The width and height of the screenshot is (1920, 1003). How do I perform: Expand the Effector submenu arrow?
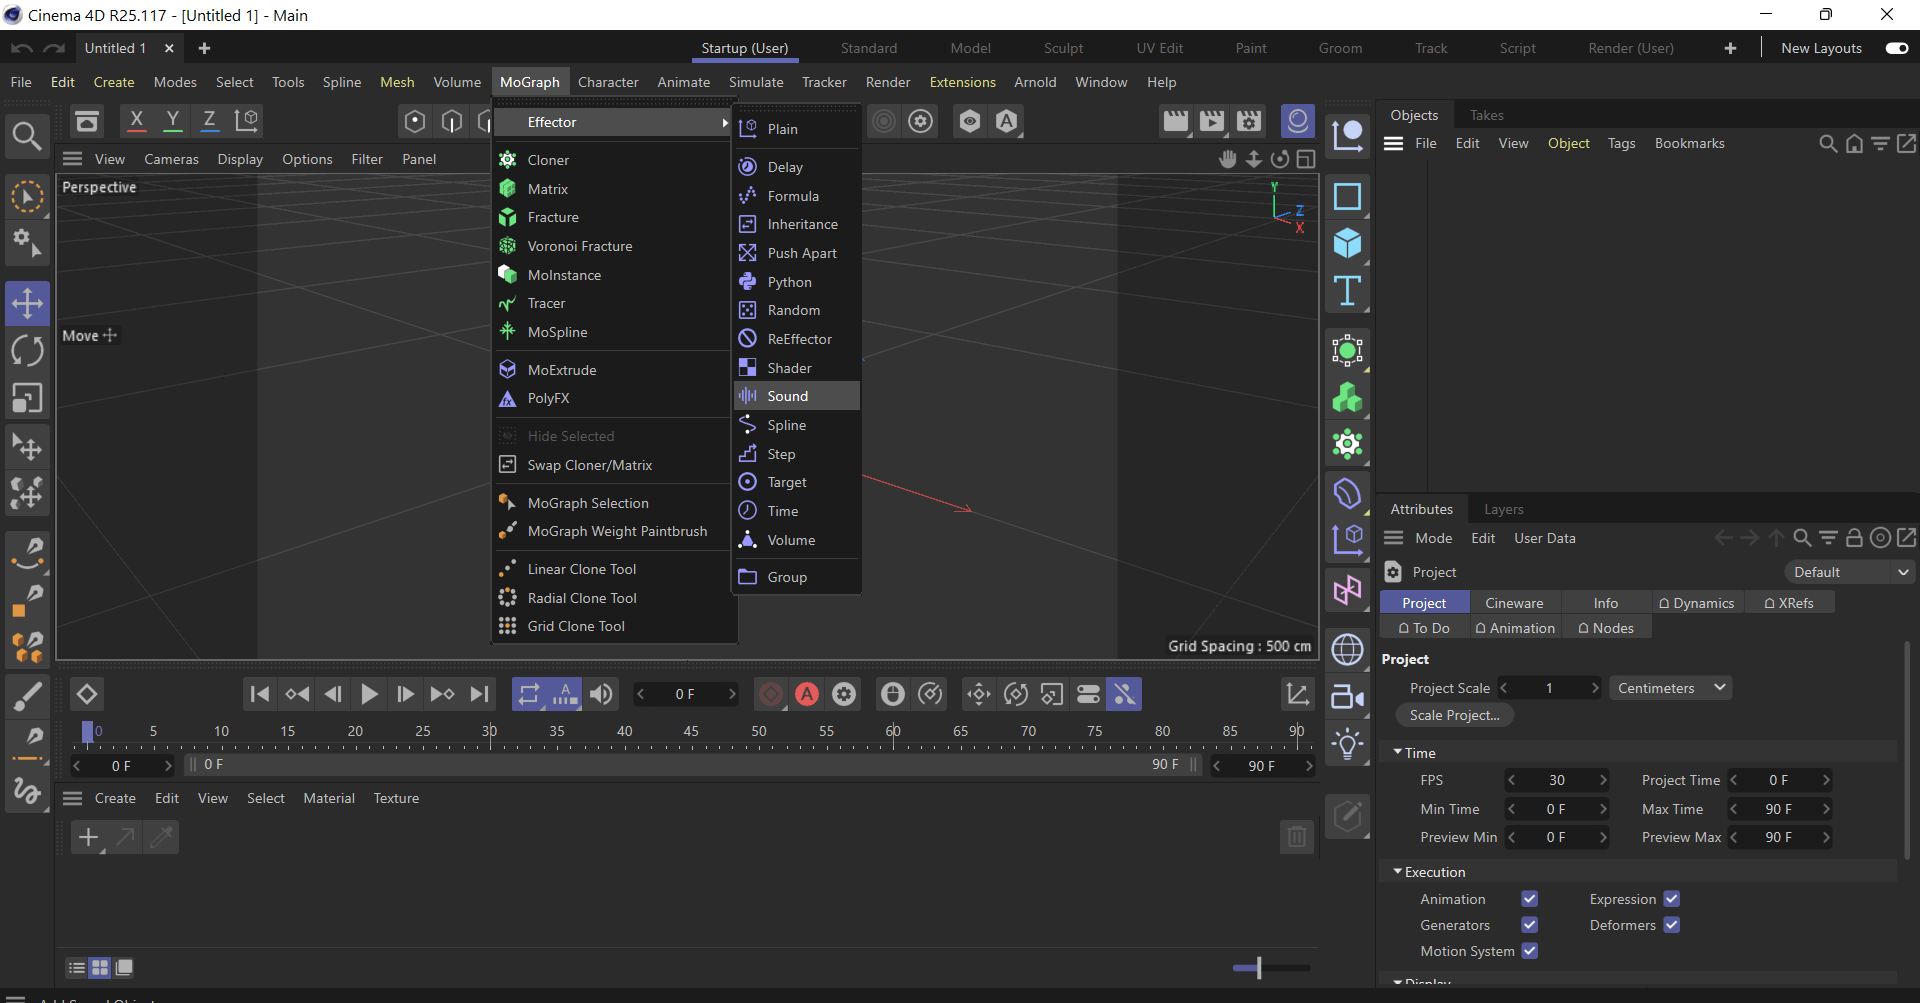click(x=725, y=122)
